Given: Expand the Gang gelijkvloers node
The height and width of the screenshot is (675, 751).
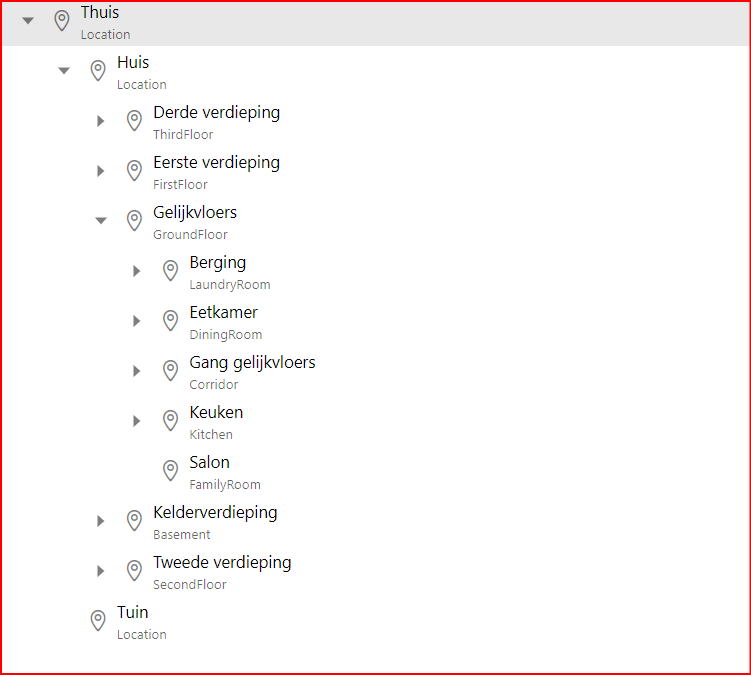Looking at the screenshot, I should [136, 371].
